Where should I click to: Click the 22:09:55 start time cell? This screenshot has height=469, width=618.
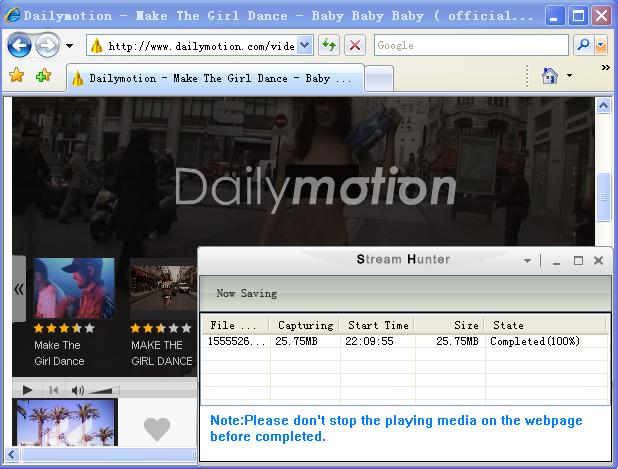(x=369, y=341)
